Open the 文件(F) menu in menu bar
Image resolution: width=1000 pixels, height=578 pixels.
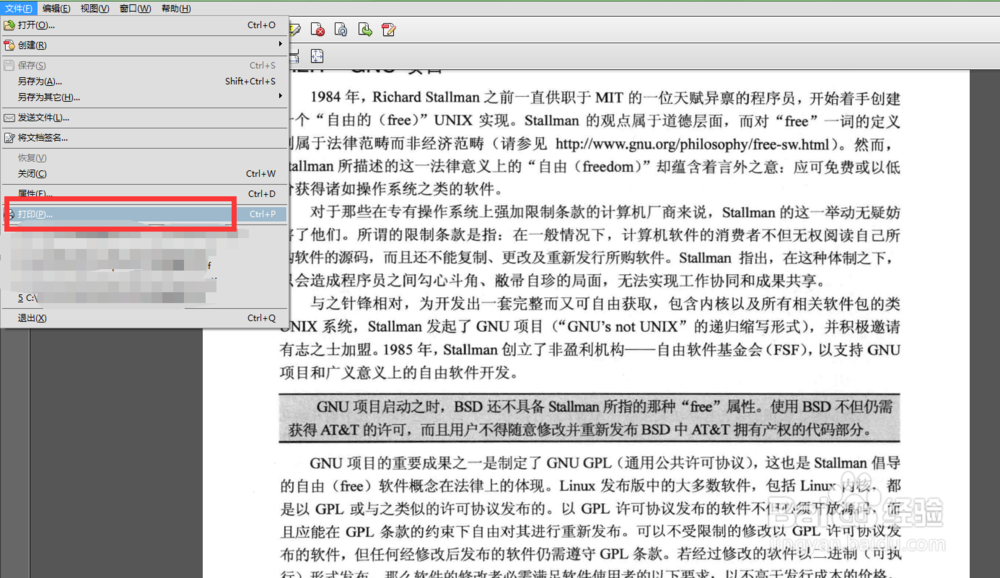[18, 8]
